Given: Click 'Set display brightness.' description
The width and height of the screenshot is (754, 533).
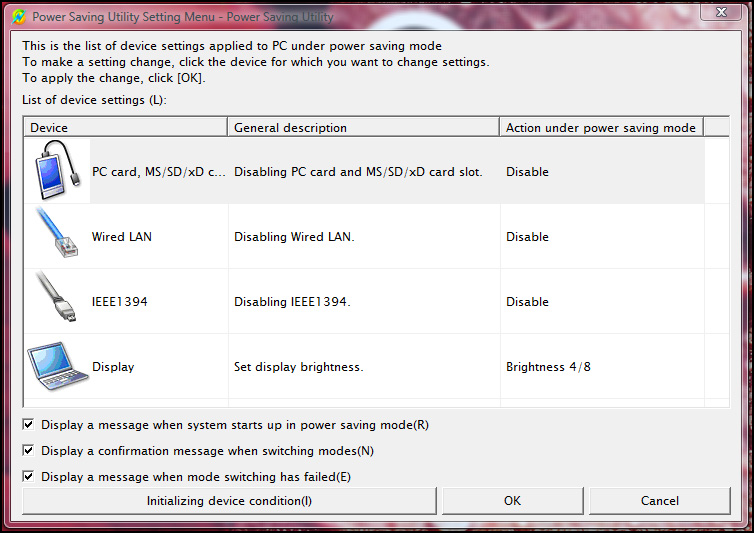Looking at the screenshot, I should (x=299, y=367).
